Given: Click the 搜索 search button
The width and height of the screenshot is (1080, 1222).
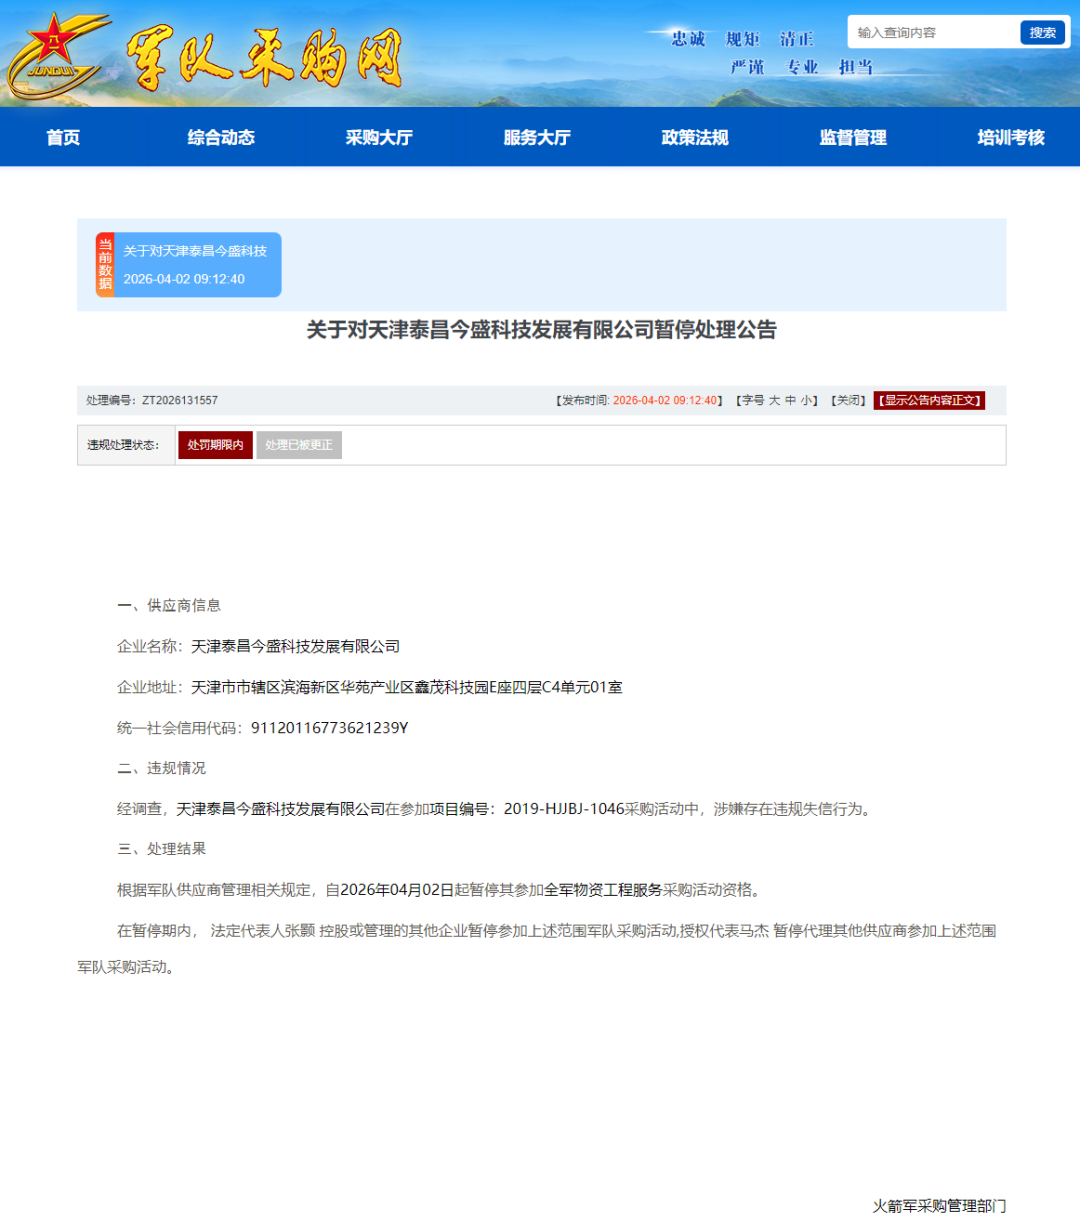Looking at the screenshot, I should click(1043, 32).
